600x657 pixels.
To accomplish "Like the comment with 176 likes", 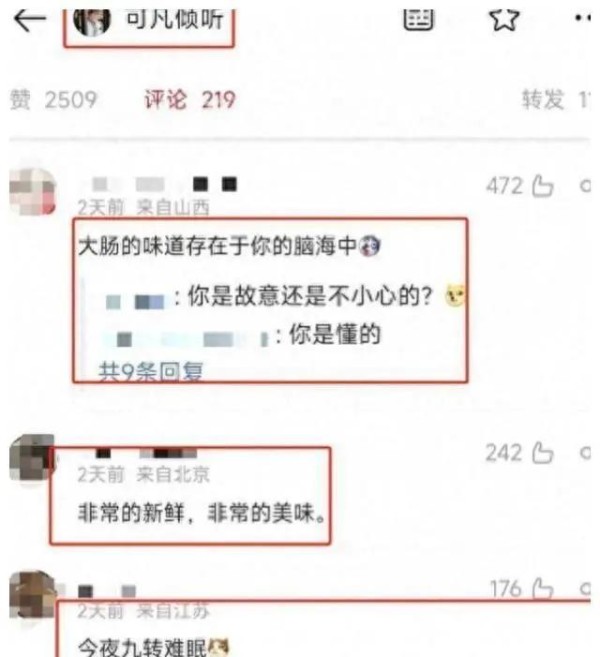I will click(543, 588).
